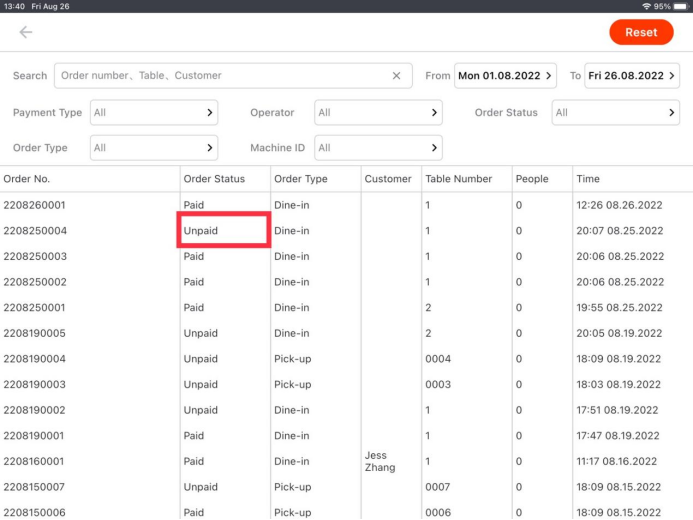Click the Time column header
Viewport: 693px width, 520px height.
pos(588,179)
